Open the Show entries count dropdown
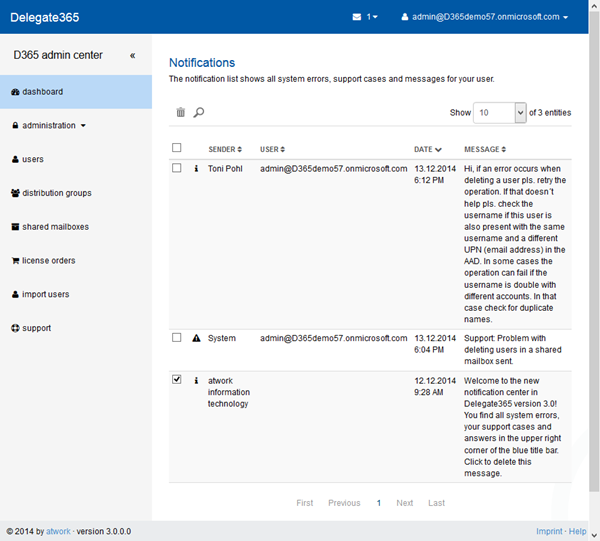The height and width of the screenshot is (541, 600). tap(500, 112)
